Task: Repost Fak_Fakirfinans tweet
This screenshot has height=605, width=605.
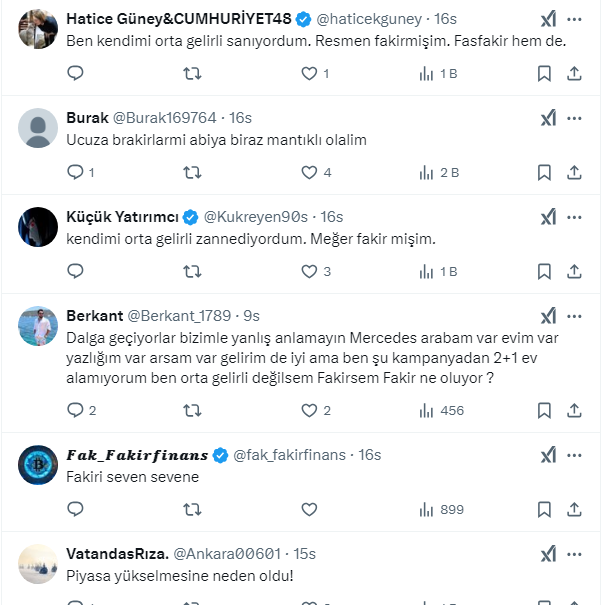Action: [192, 509]
